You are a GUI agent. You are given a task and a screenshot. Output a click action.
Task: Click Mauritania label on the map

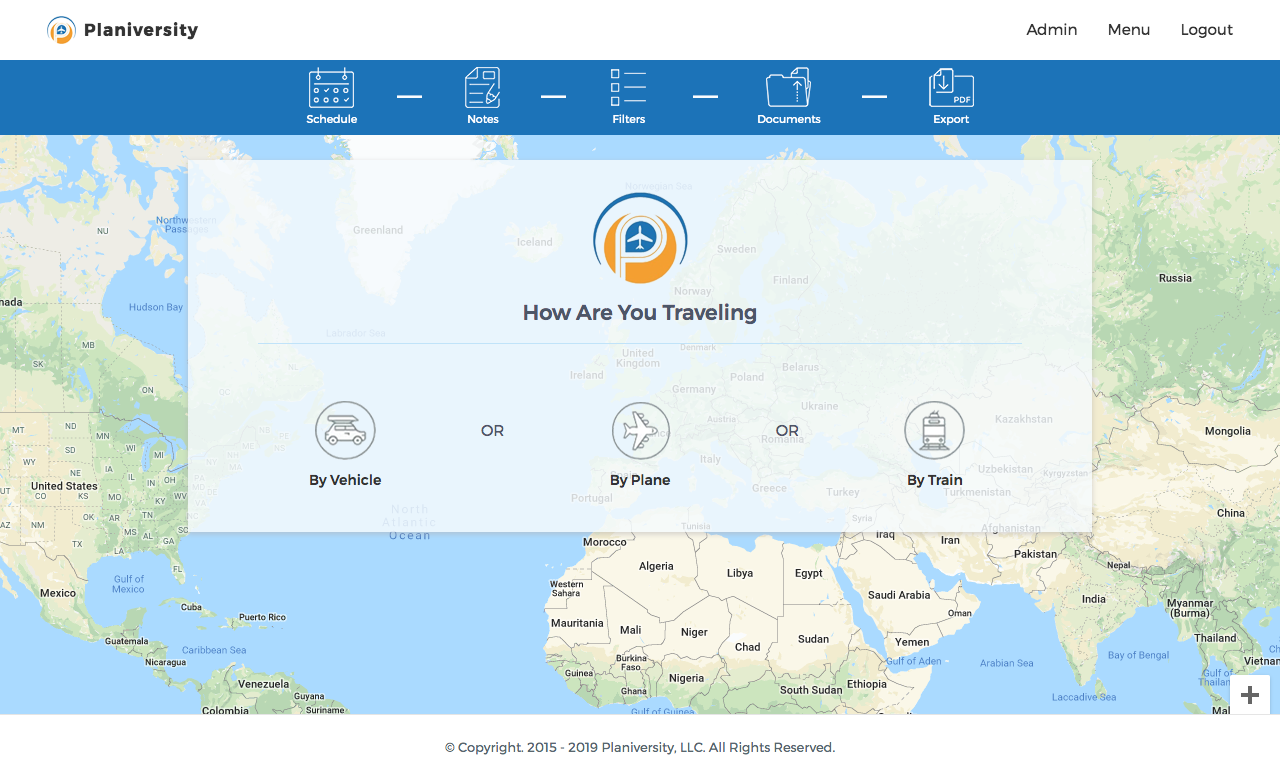(x=577, y=623)
